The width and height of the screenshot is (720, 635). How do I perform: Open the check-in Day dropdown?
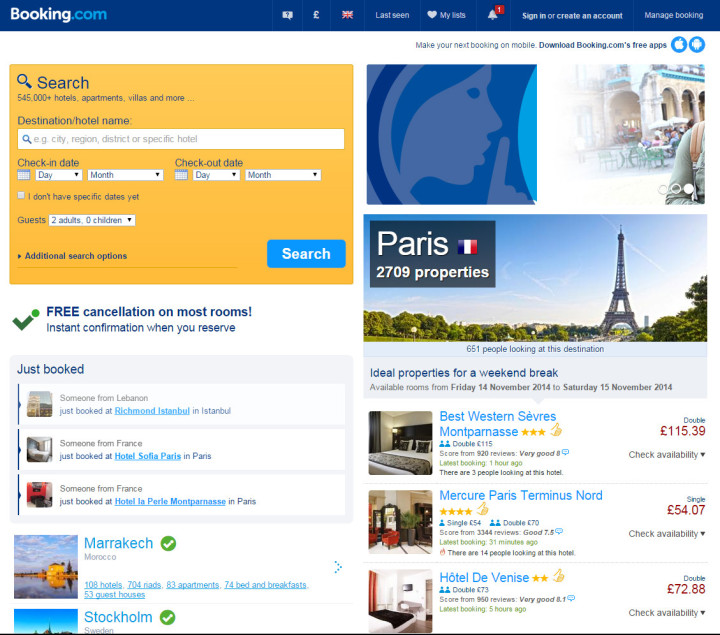pos(59,175)
